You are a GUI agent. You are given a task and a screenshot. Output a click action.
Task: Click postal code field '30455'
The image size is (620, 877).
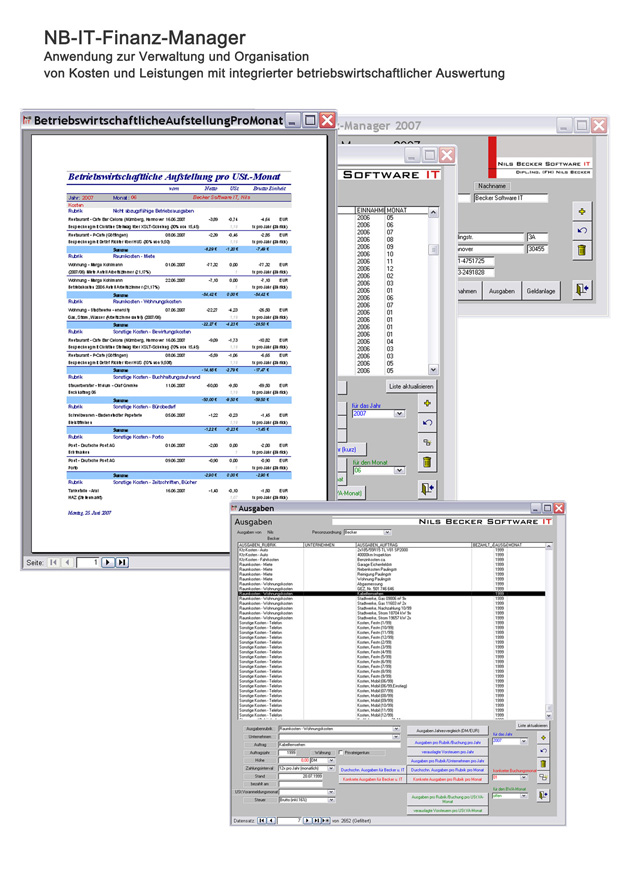(x=537, y=249)
